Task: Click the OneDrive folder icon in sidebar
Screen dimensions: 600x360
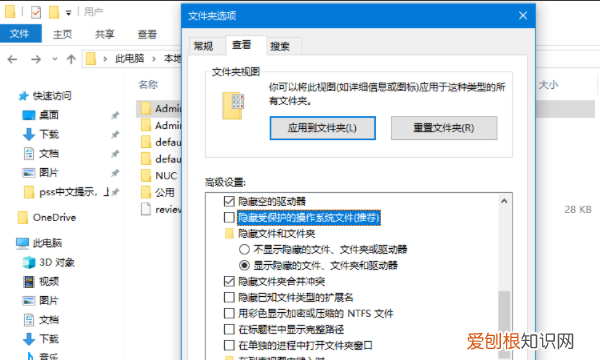Action: [23, 217]
